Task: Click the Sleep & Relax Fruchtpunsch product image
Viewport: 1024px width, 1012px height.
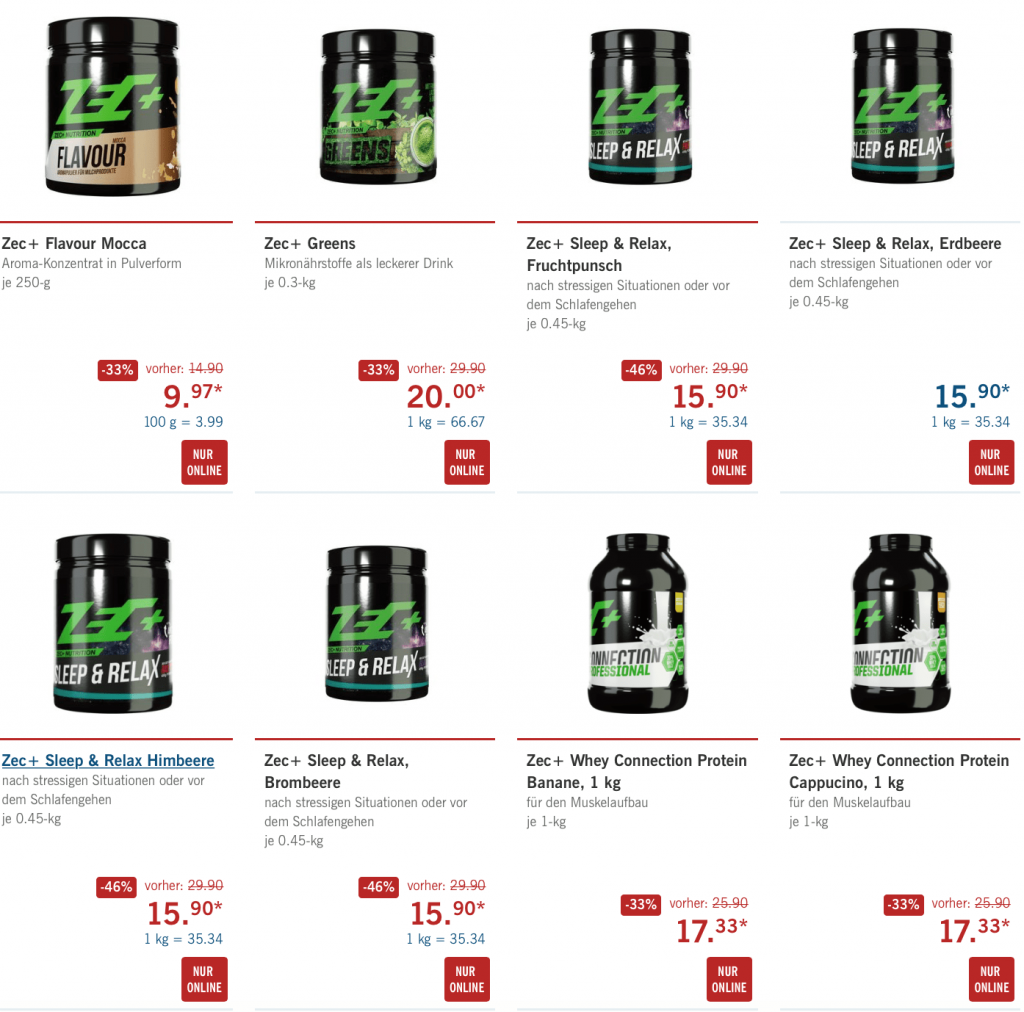Action: tap(640, 106)
